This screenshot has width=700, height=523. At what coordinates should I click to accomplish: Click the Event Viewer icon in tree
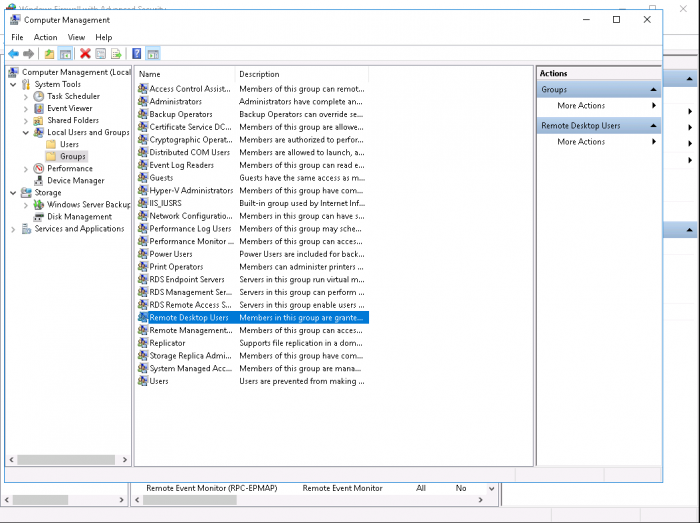[39, 108]
